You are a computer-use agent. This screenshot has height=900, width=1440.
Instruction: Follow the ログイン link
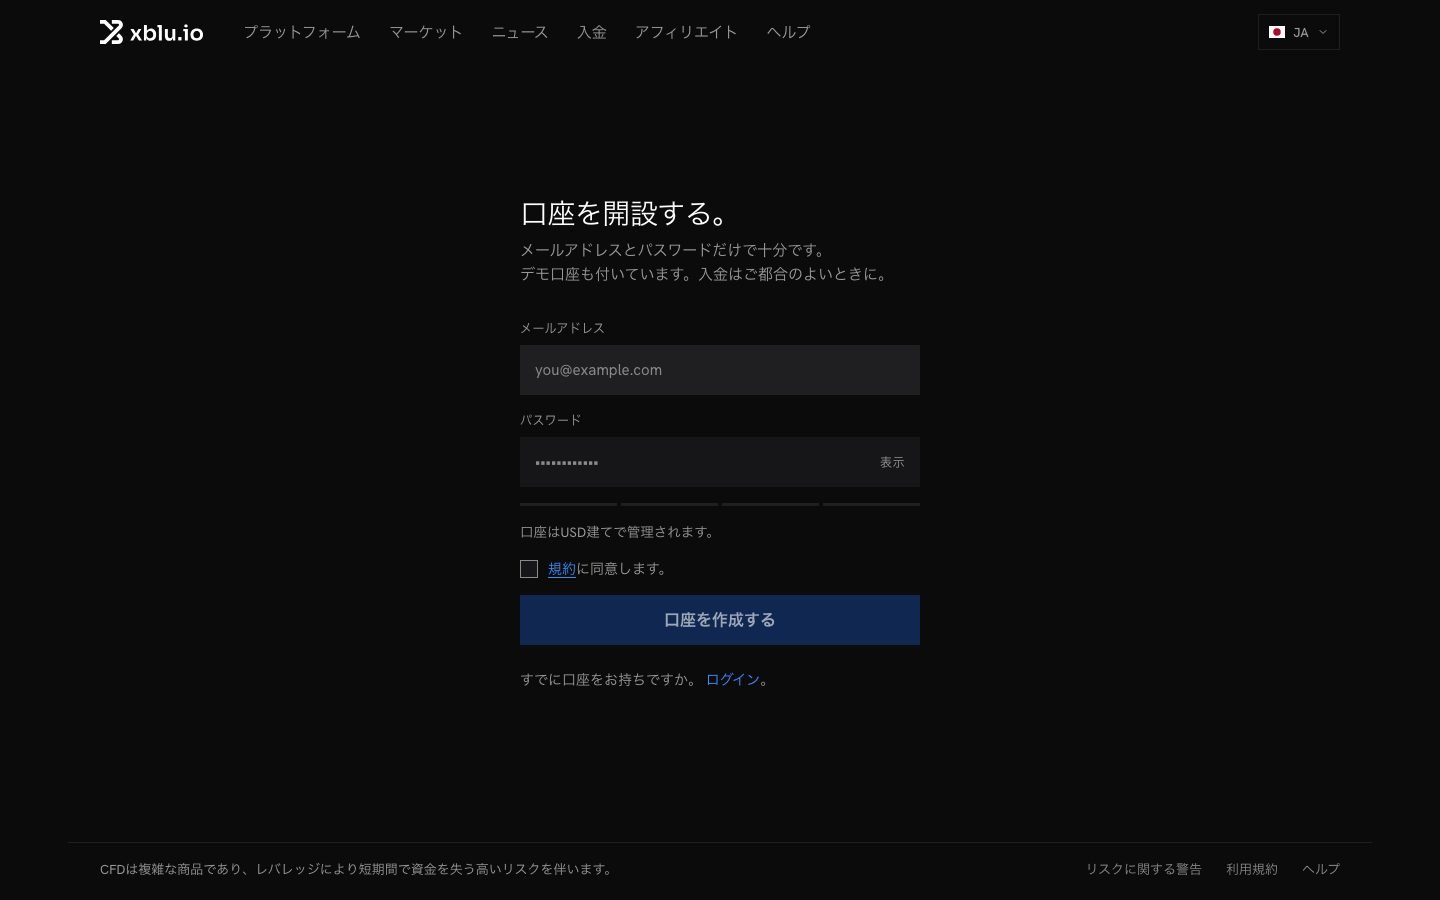pyautogui.click(x=733, y=680)
